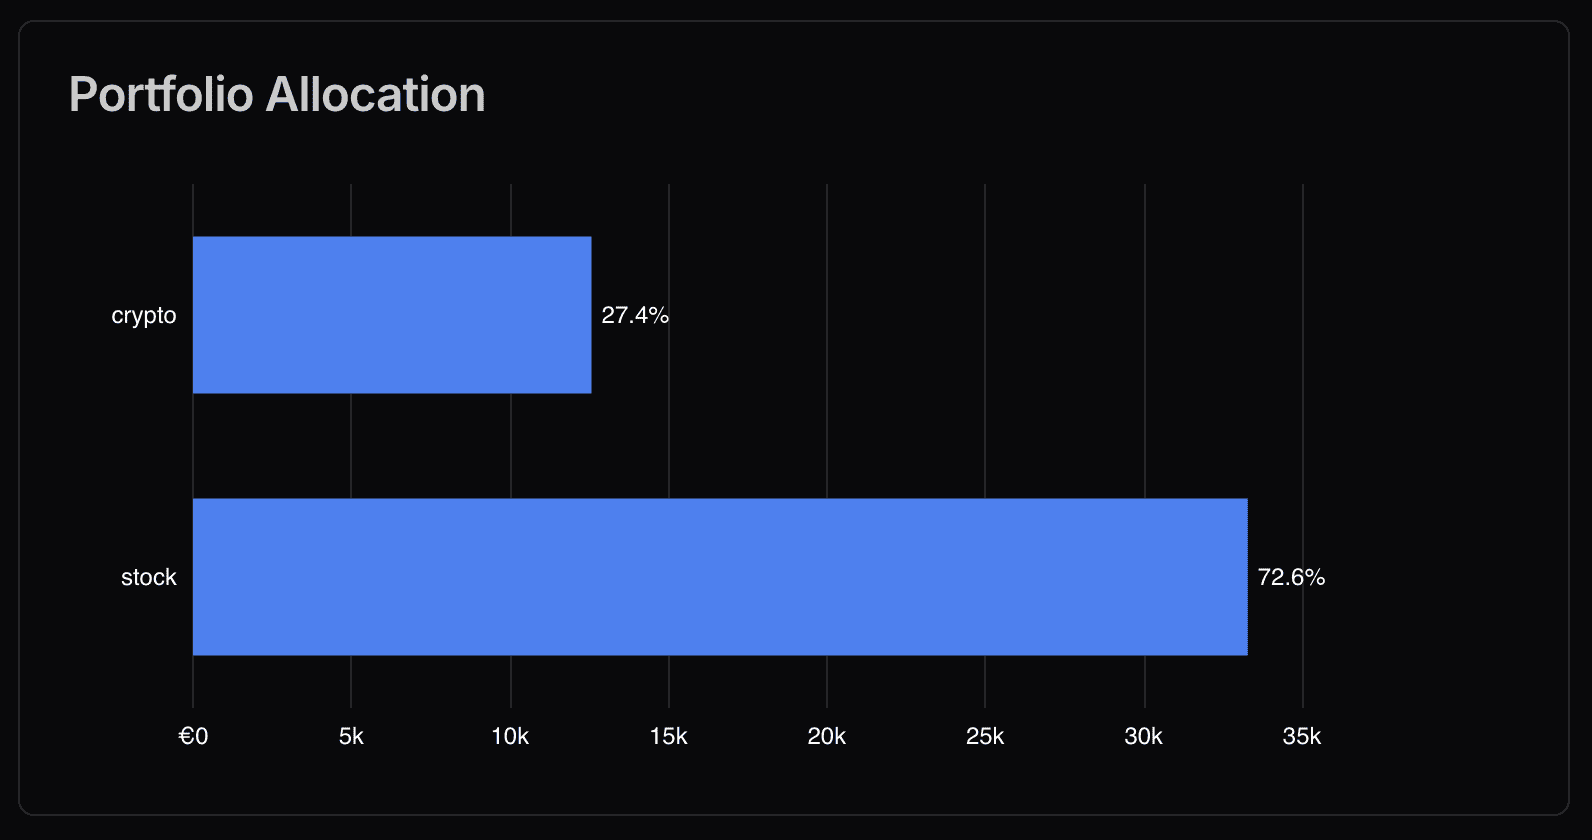Click the 27.4% data label

coord(635,315)
